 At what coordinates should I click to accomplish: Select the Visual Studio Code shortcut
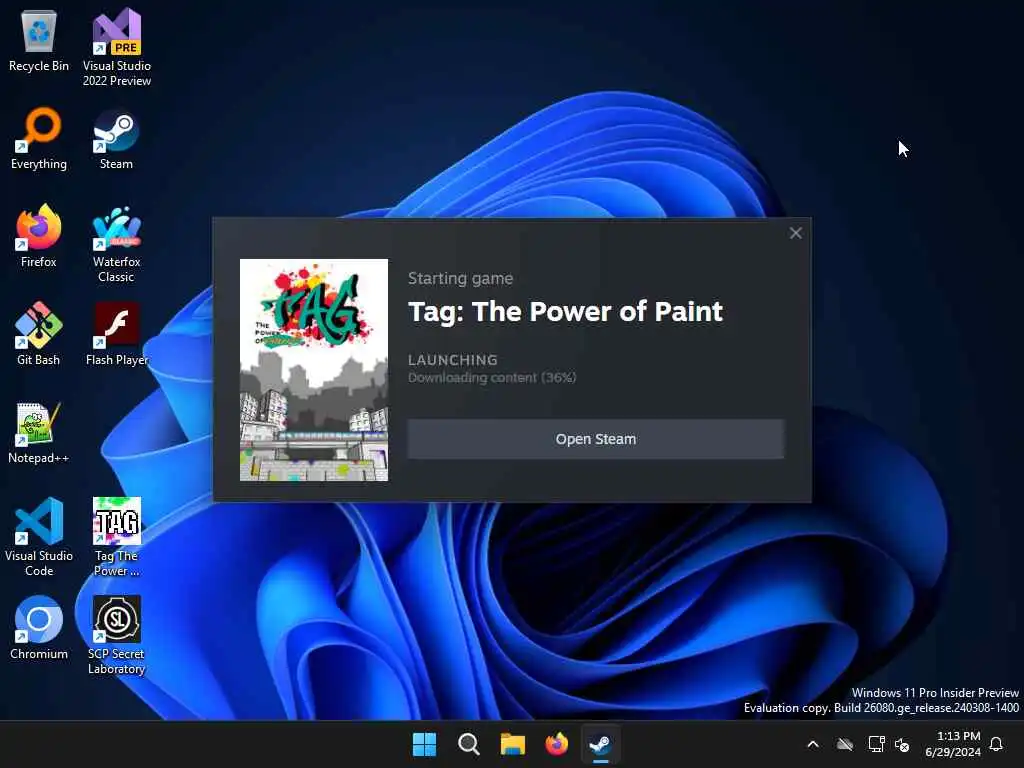tap(39, 537)
